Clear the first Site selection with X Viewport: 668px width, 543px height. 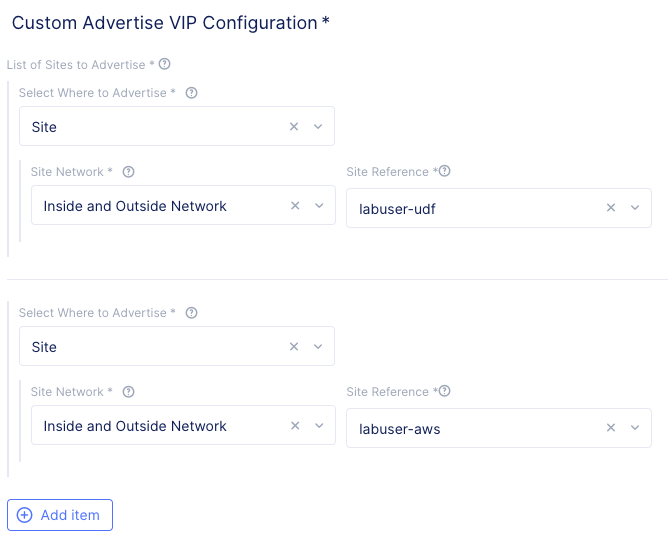tap(294, 127)
